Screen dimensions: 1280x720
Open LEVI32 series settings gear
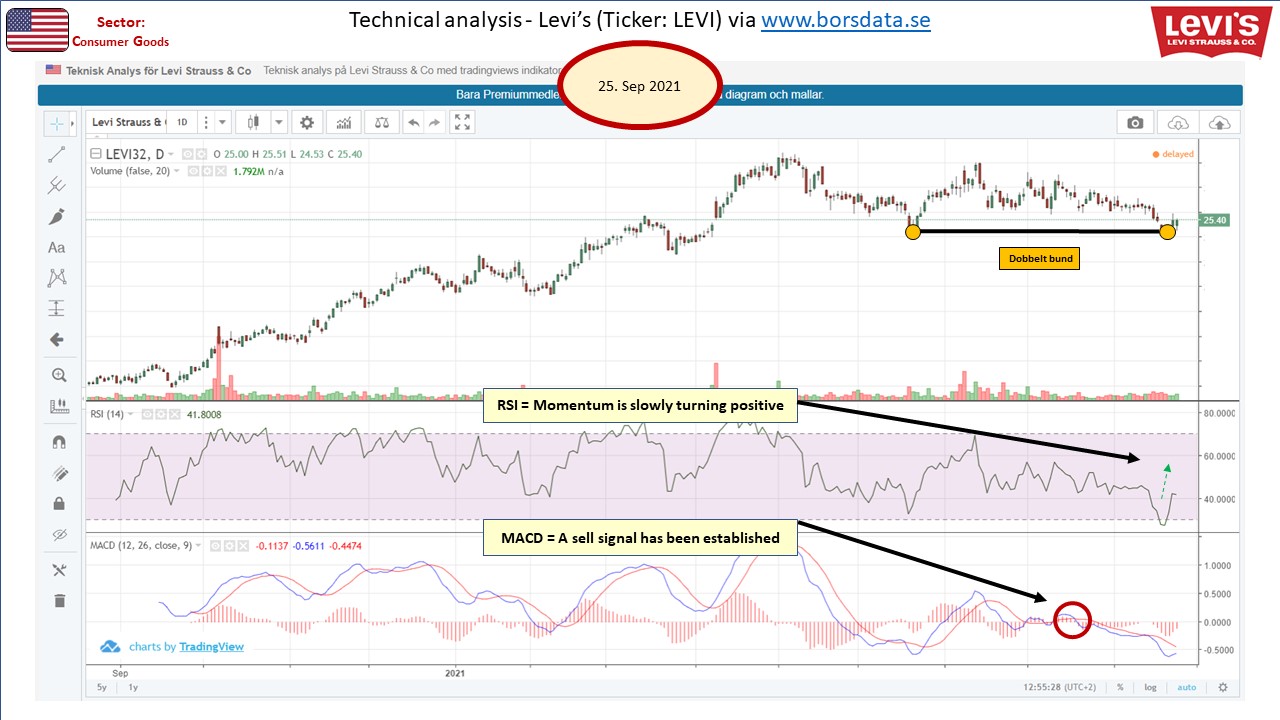pyautogui.click(x=201, y=154)
